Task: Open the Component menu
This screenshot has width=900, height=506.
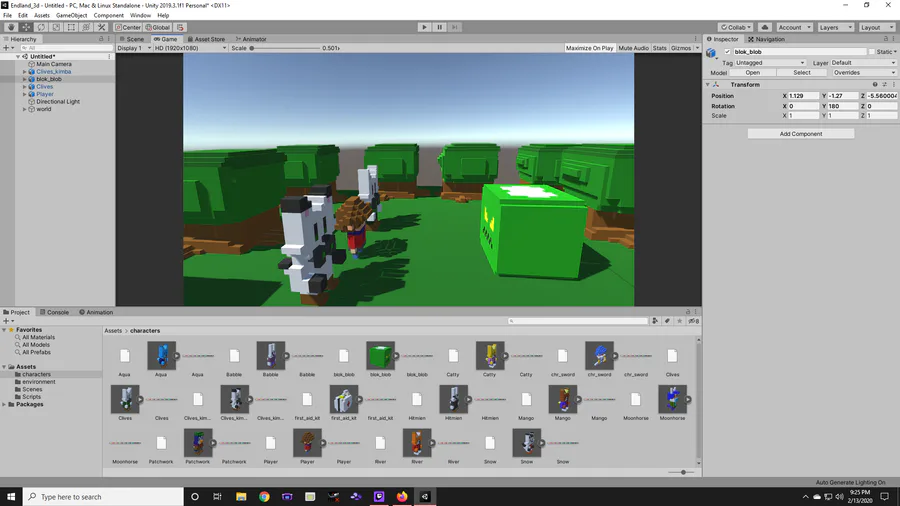Action: pos(108,15)
